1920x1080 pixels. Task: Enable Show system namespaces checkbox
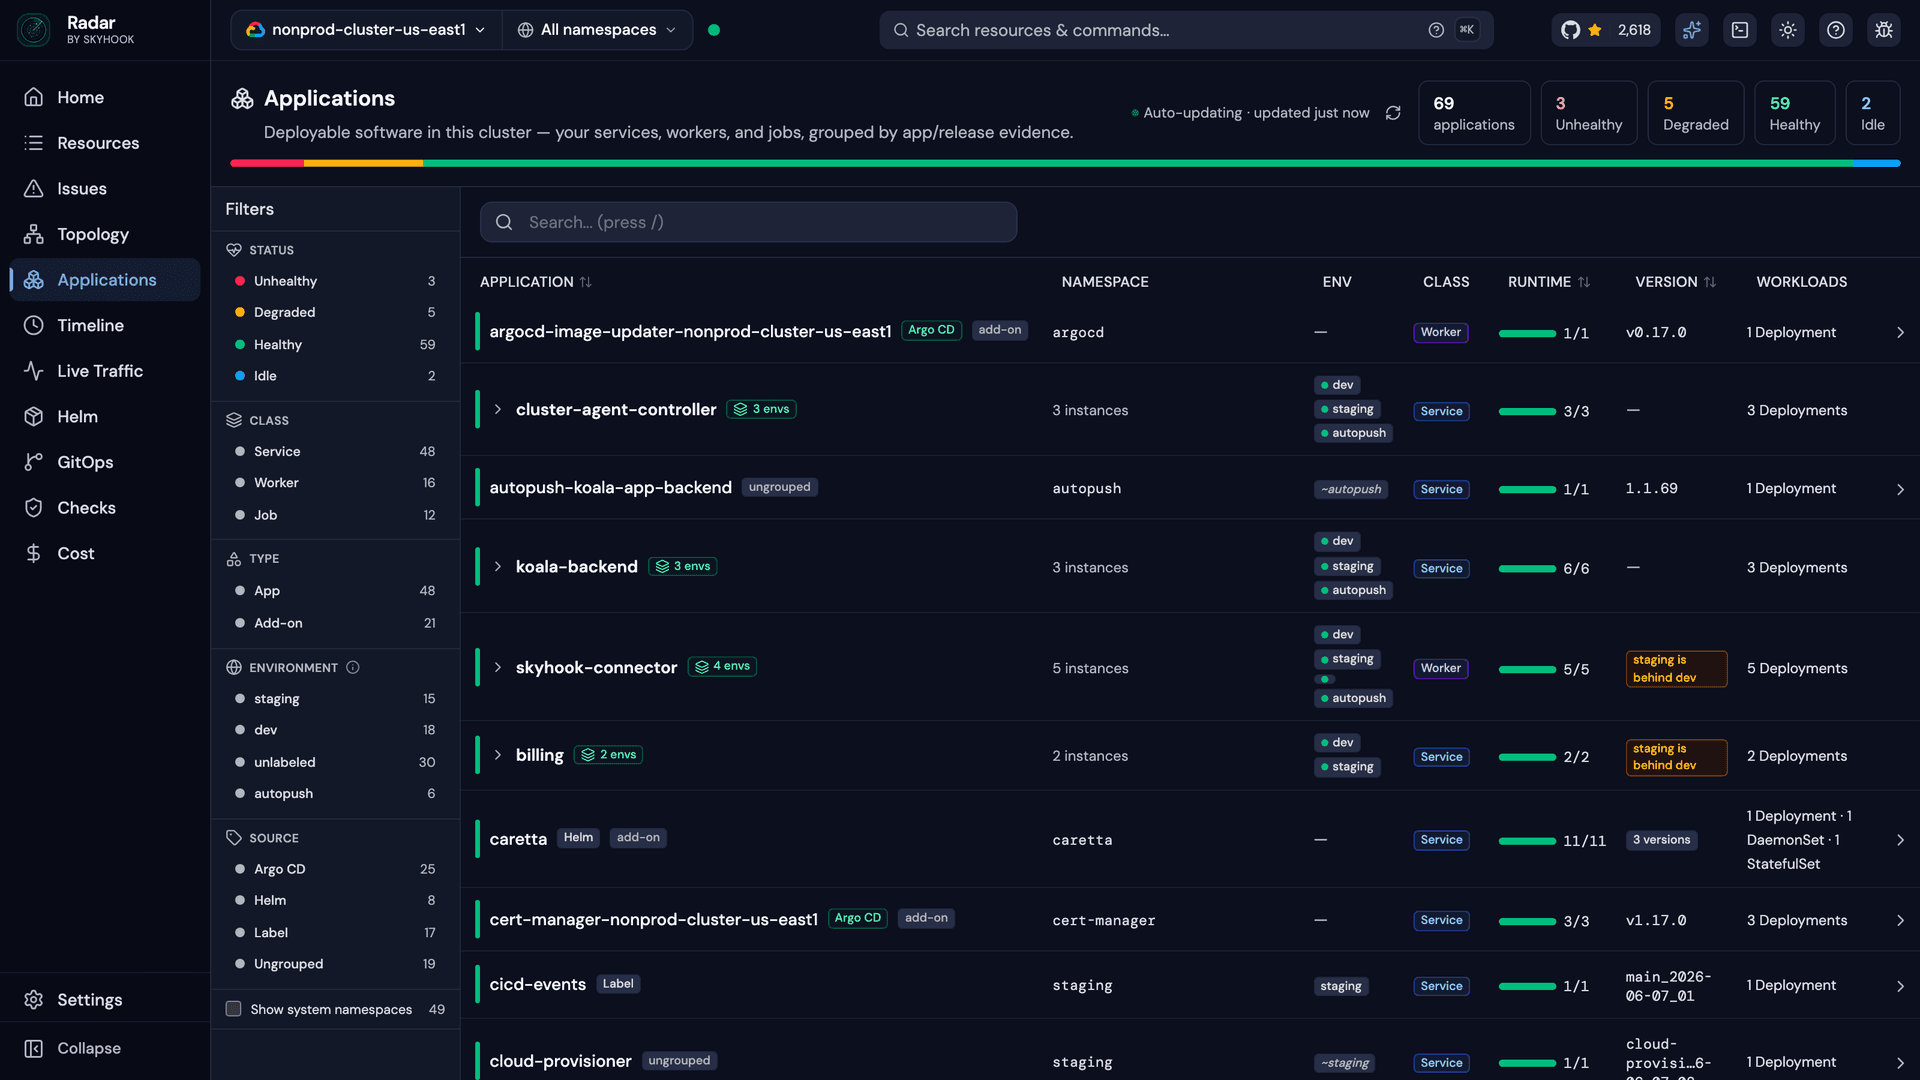[x=233, y=1009]
